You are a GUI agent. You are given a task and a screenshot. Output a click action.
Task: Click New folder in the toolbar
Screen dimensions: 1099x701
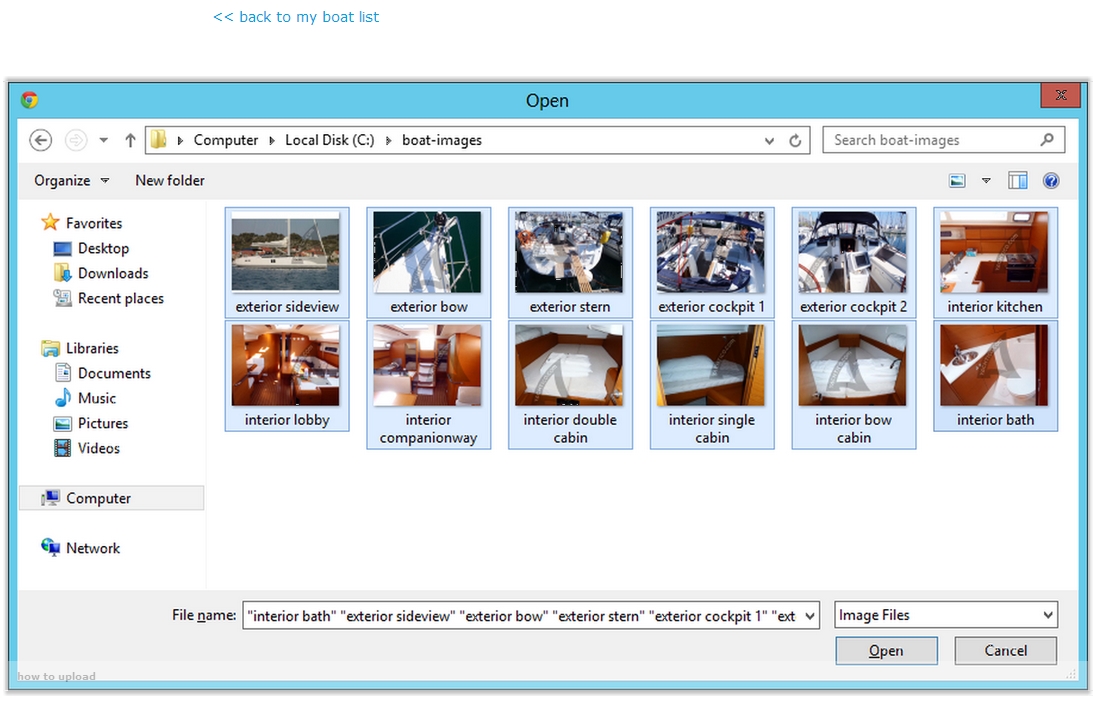pyautogui.click(x=170, y=181)
